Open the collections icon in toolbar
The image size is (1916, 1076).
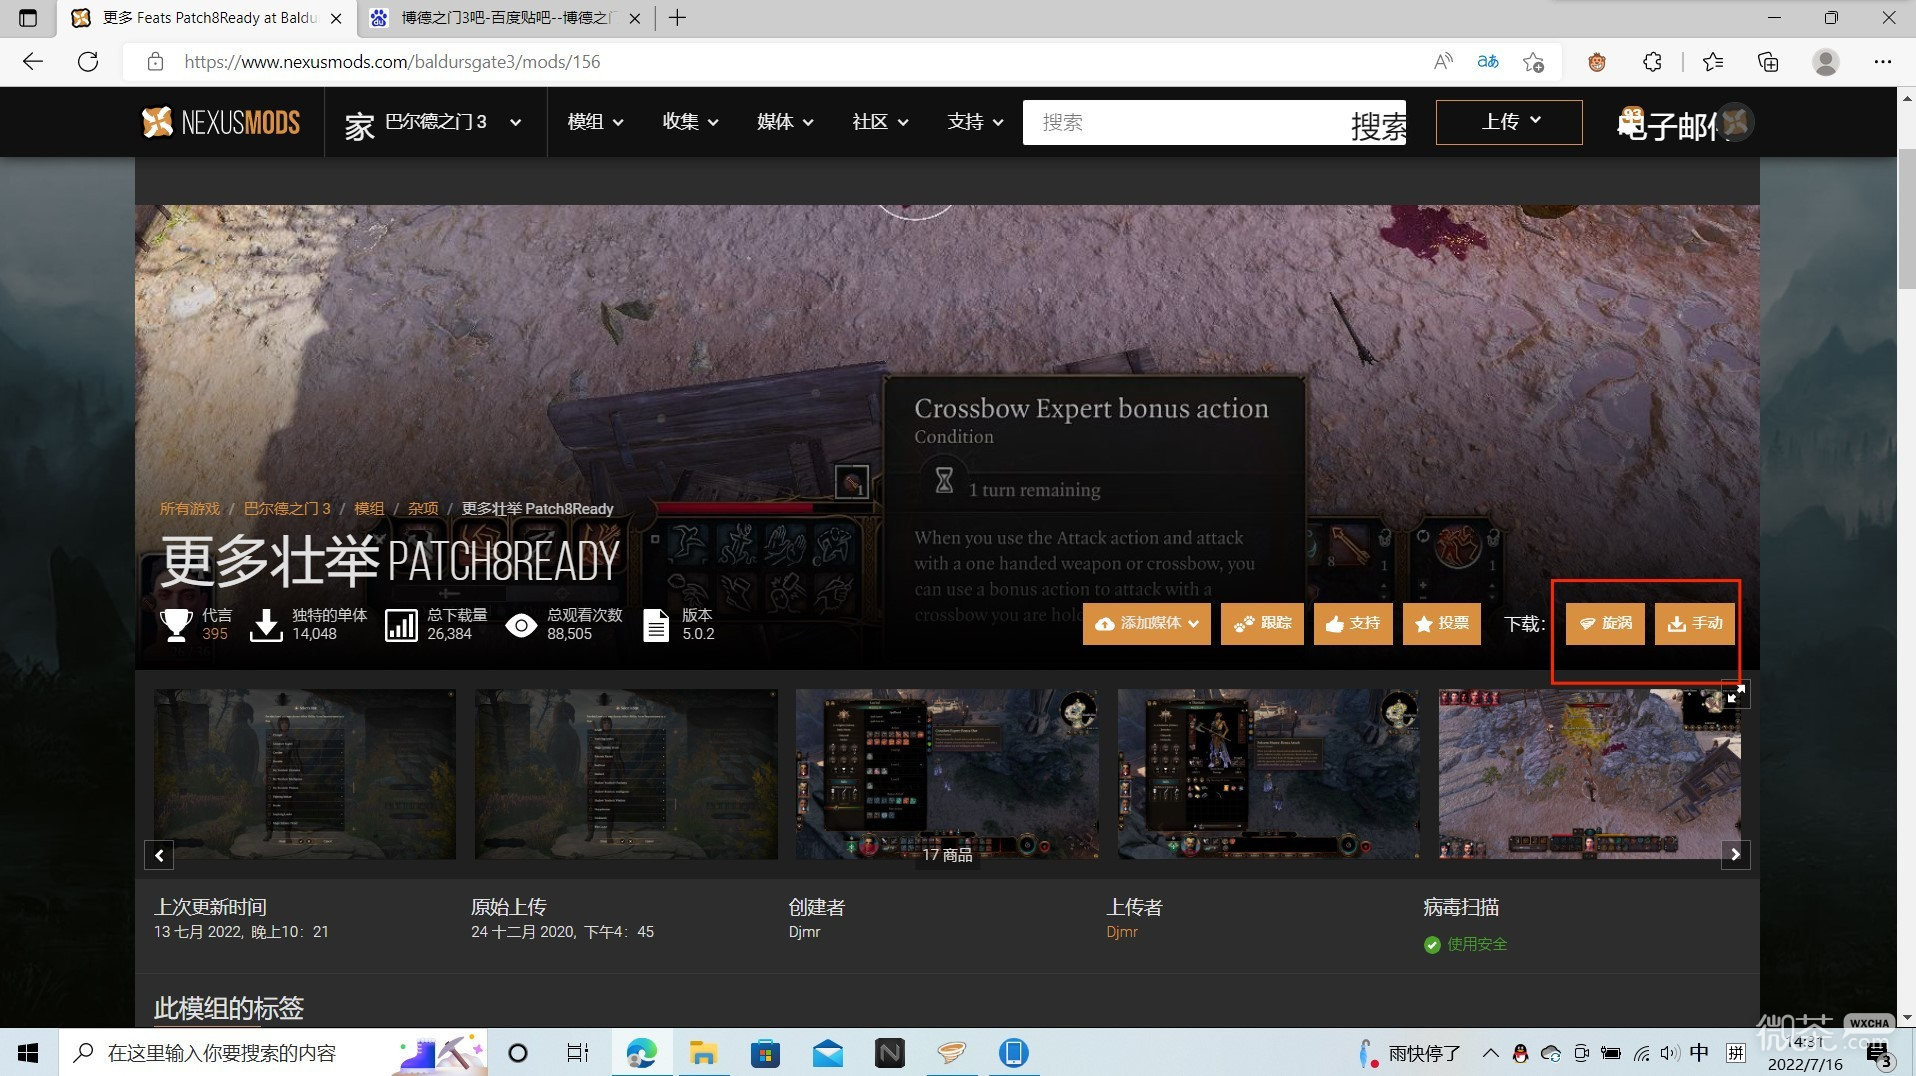coord(1768,61)
